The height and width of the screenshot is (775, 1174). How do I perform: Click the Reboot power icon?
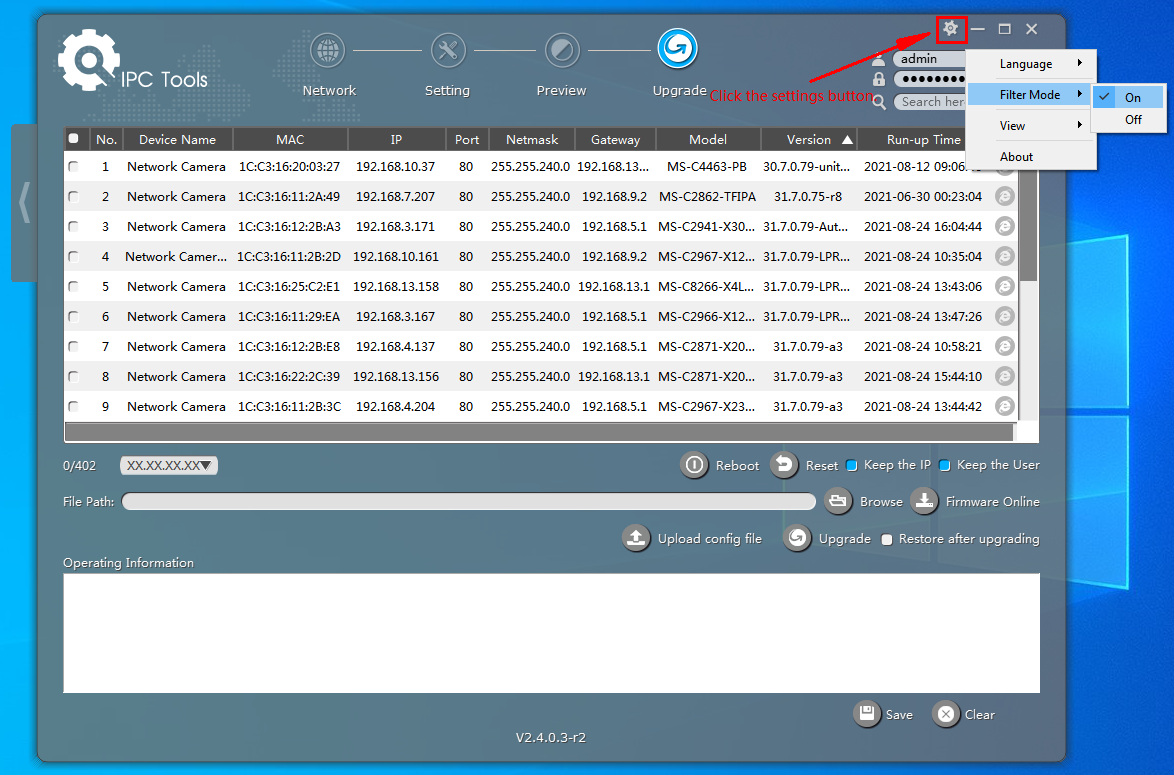(x=694, y=465)
